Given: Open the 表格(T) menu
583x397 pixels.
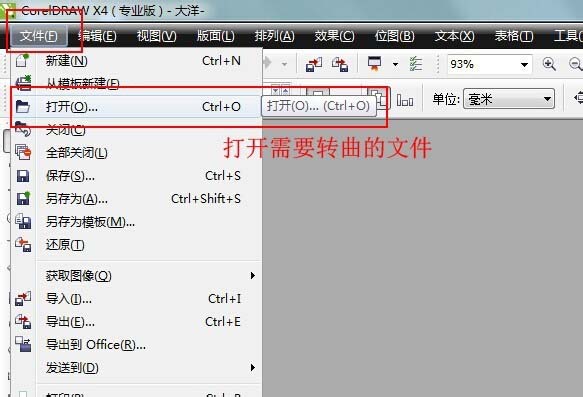Looking at the screenshot, I should click(x=514, y=36).
